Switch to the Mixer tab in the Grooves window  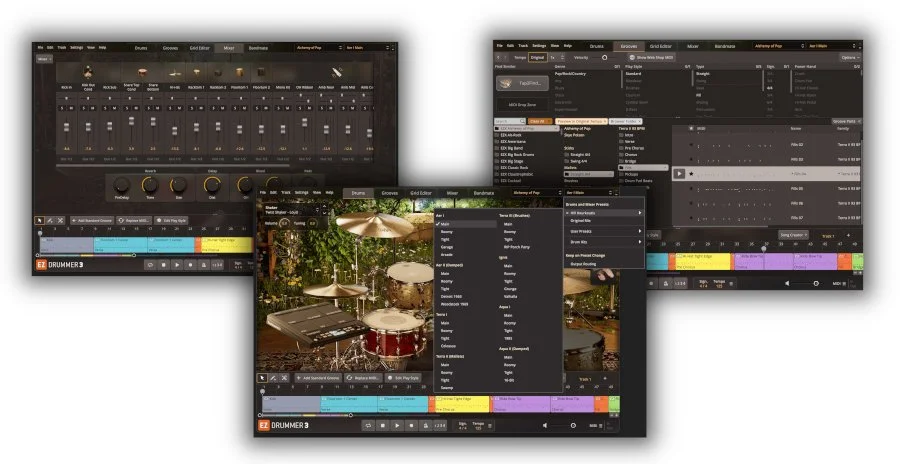click(x=693, y=46)
